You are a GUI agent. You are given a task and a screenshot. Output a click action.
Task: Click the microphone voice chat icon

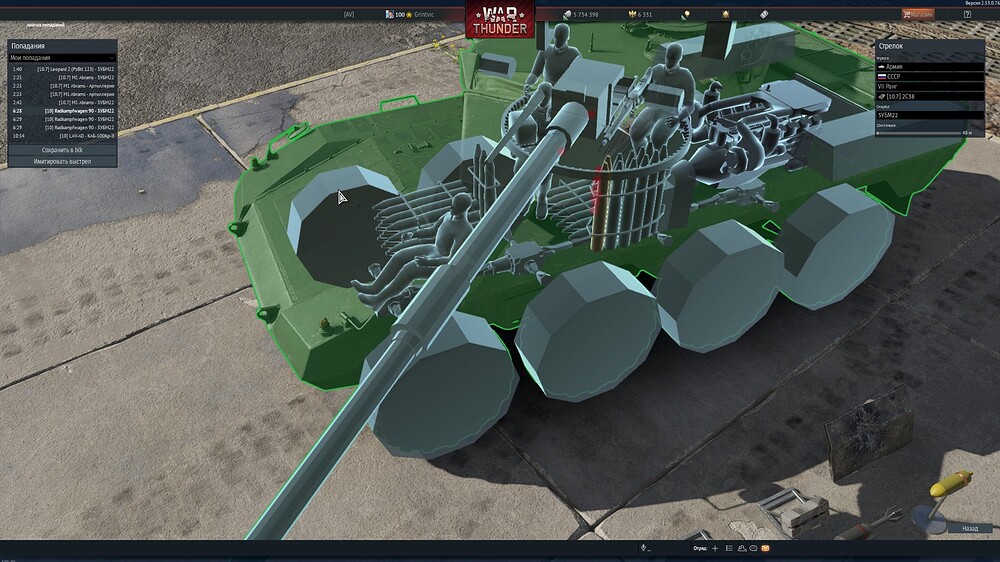tap(644, 549)
